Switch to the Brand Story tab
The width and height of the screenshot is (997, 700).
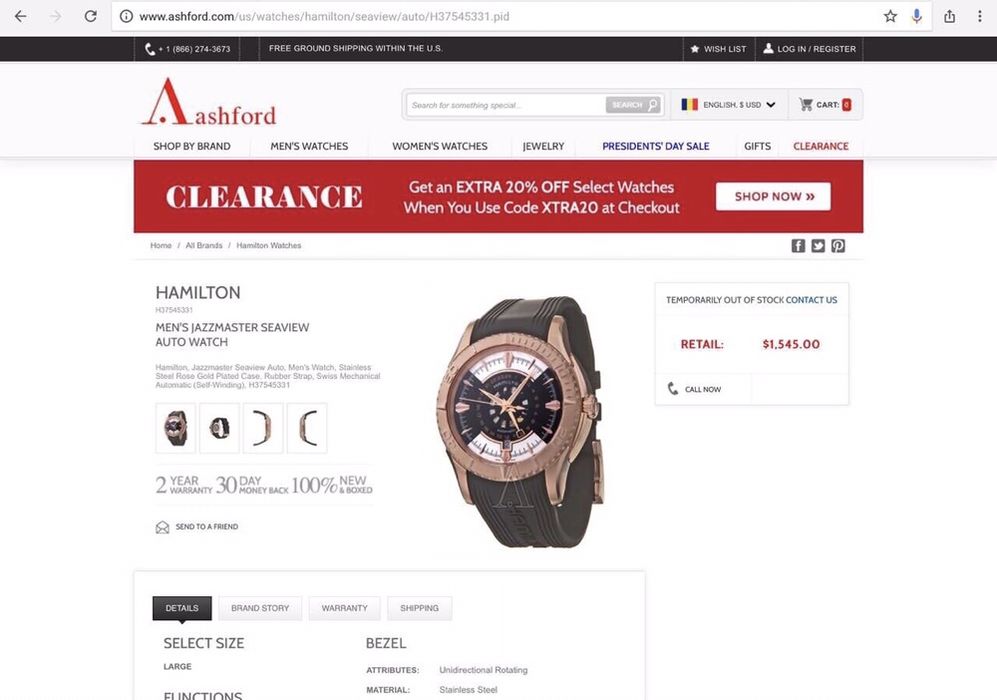tap(260, 608)
